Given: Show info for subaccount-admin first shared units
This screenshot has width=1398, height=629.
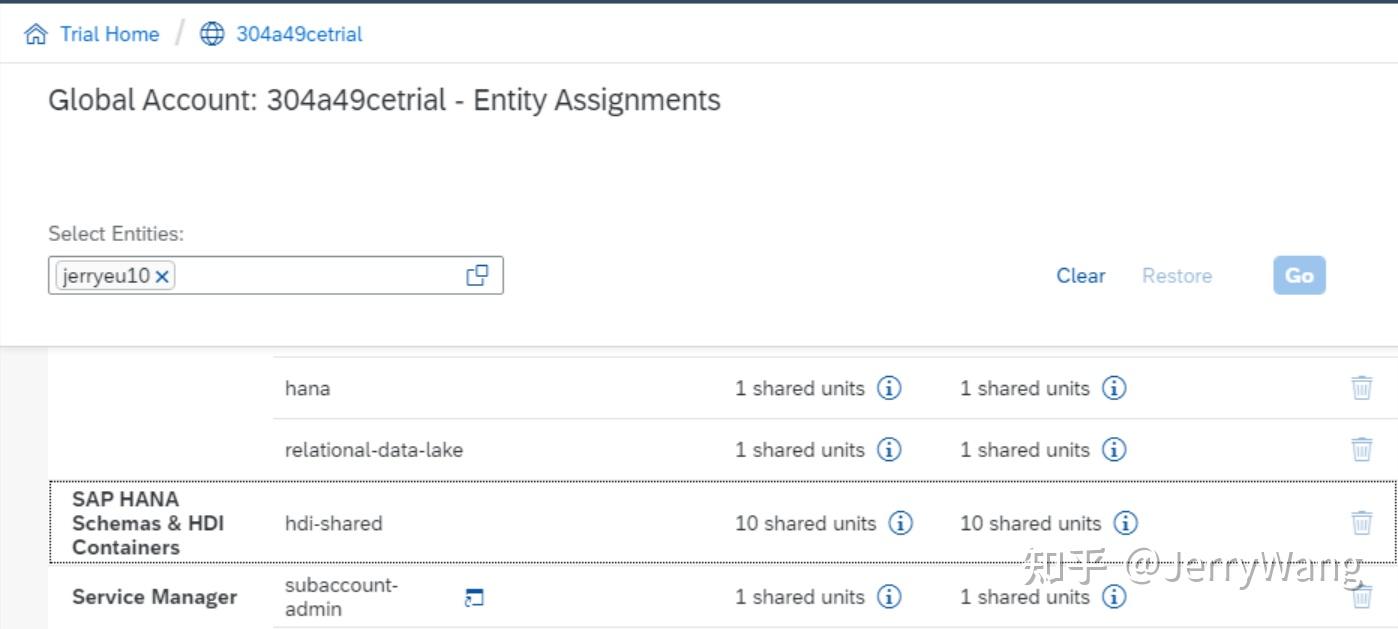Looking at the screenshot, I should (x=889, y=597).
